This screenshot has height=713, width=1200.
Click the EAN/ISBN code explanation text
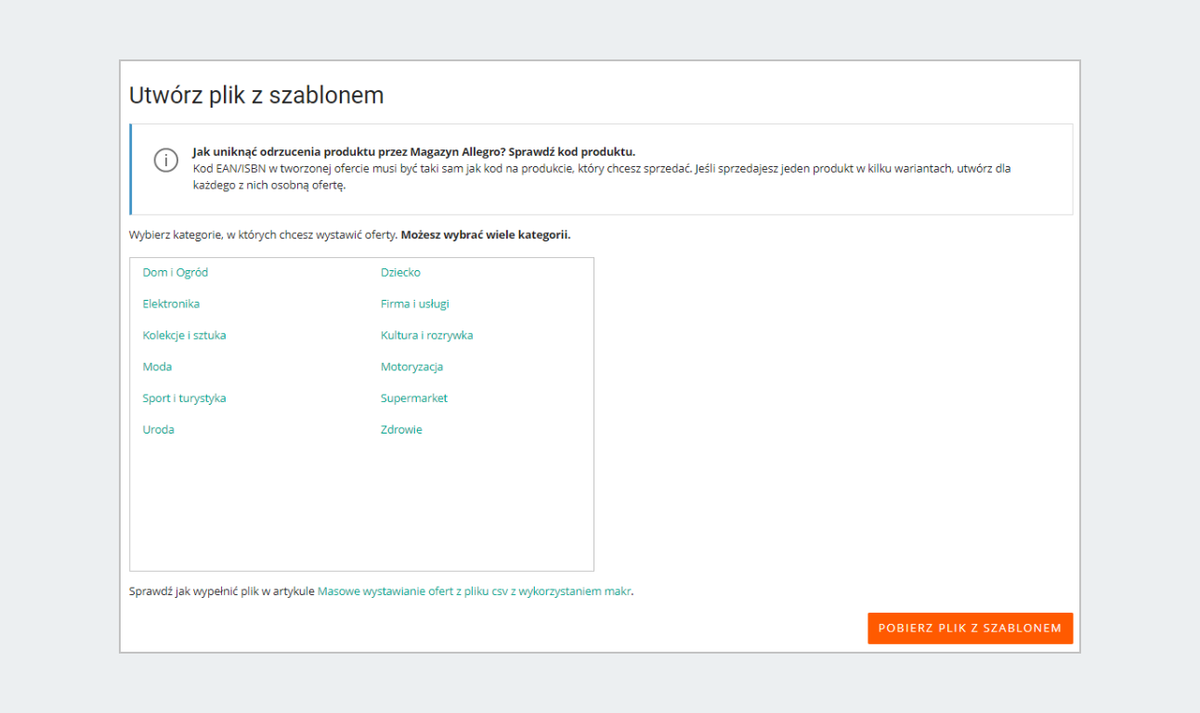click(602, 177)
